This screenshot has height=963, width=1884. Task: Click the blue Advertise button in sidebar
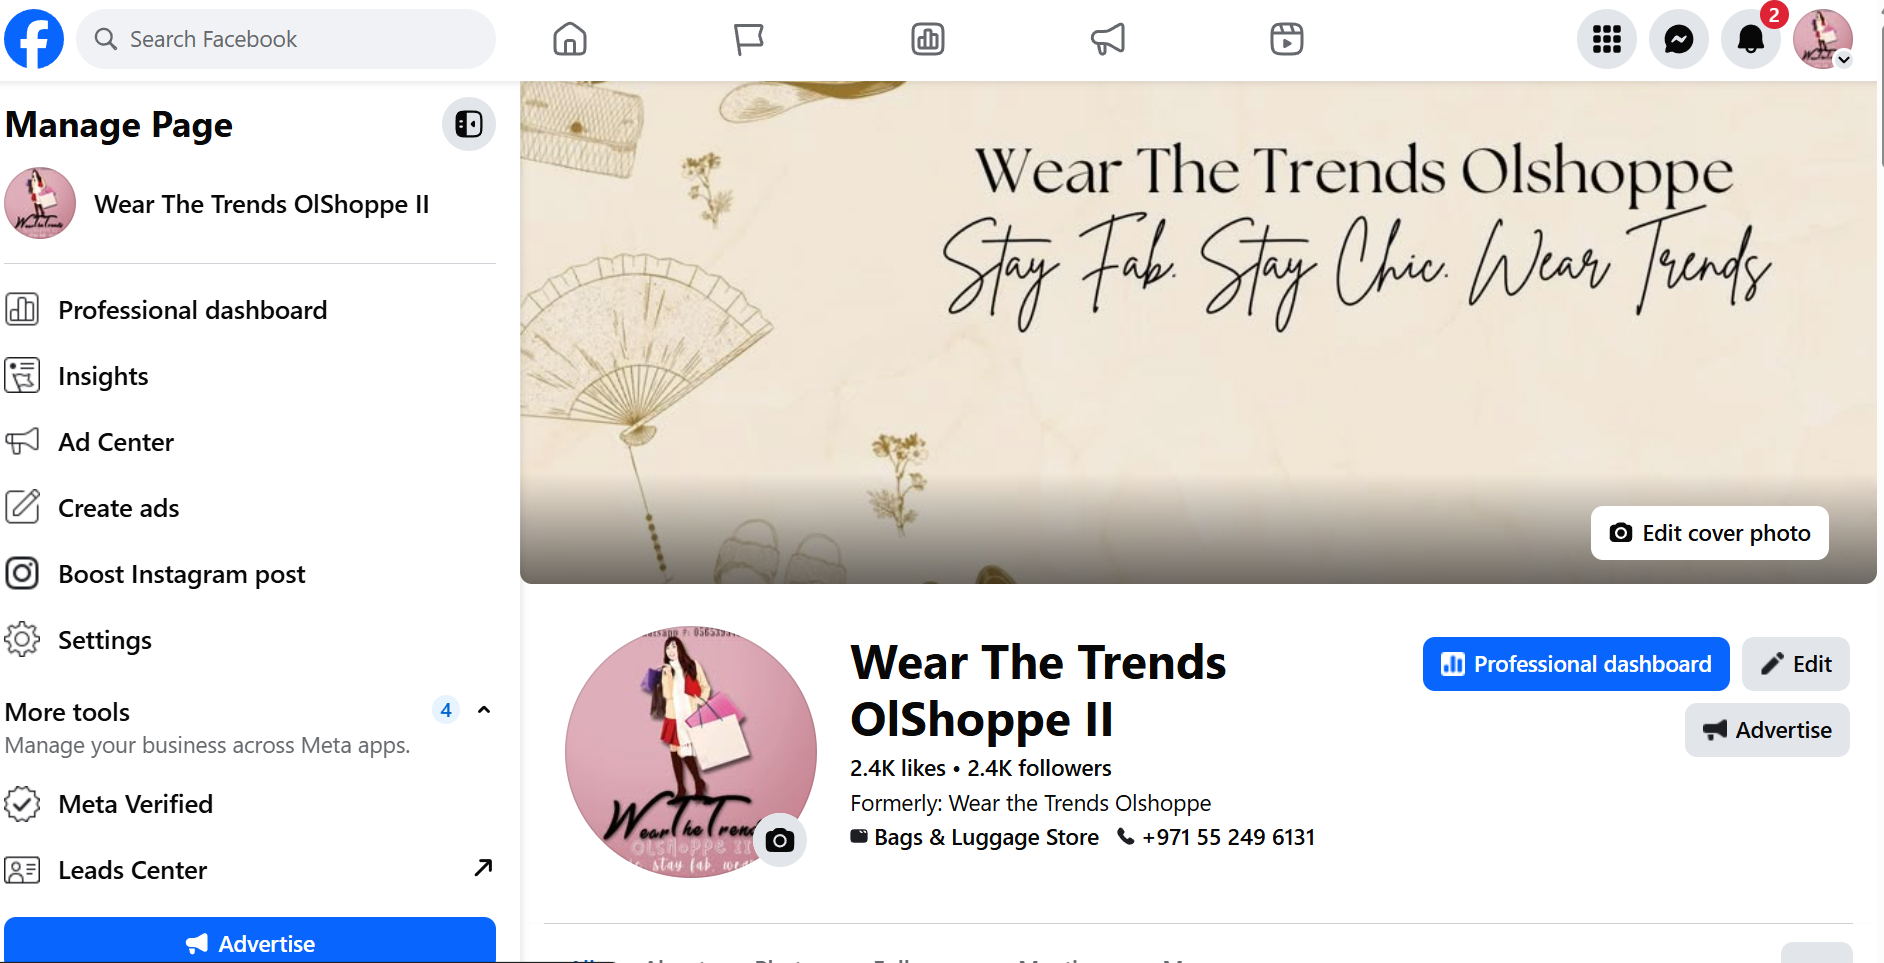250,940
